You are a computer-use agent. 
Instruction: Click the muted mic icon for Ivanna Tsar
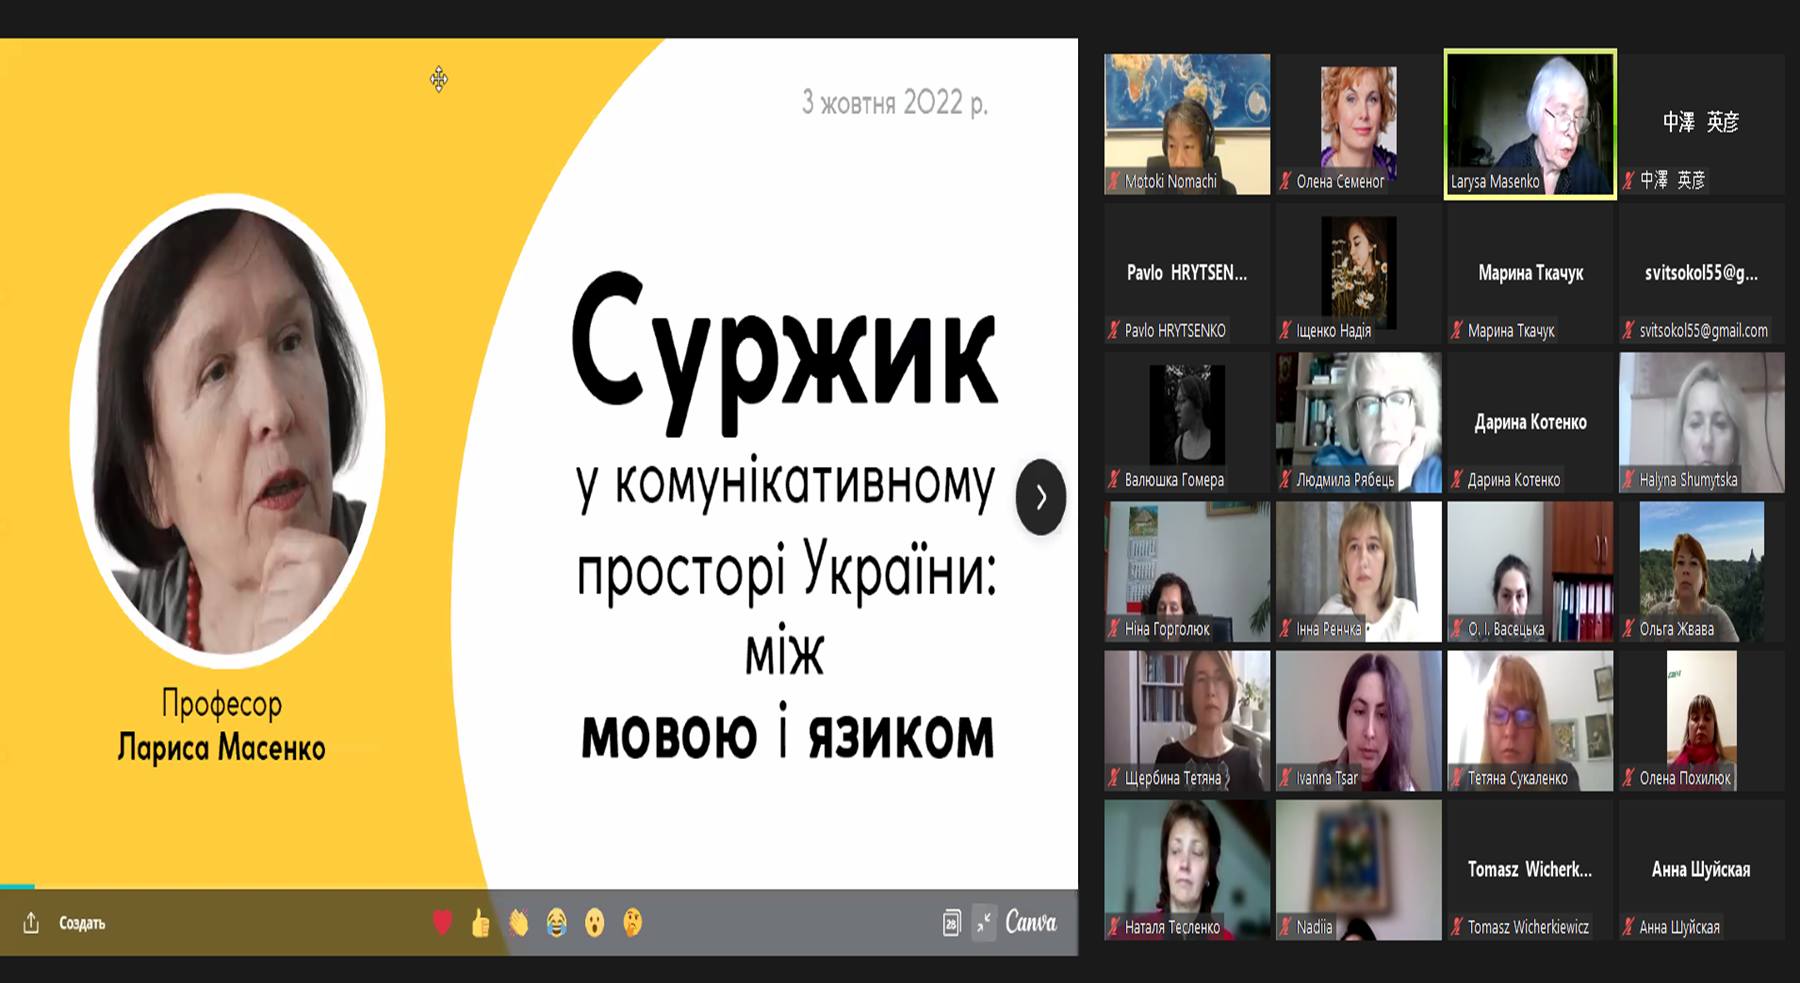1286,778
